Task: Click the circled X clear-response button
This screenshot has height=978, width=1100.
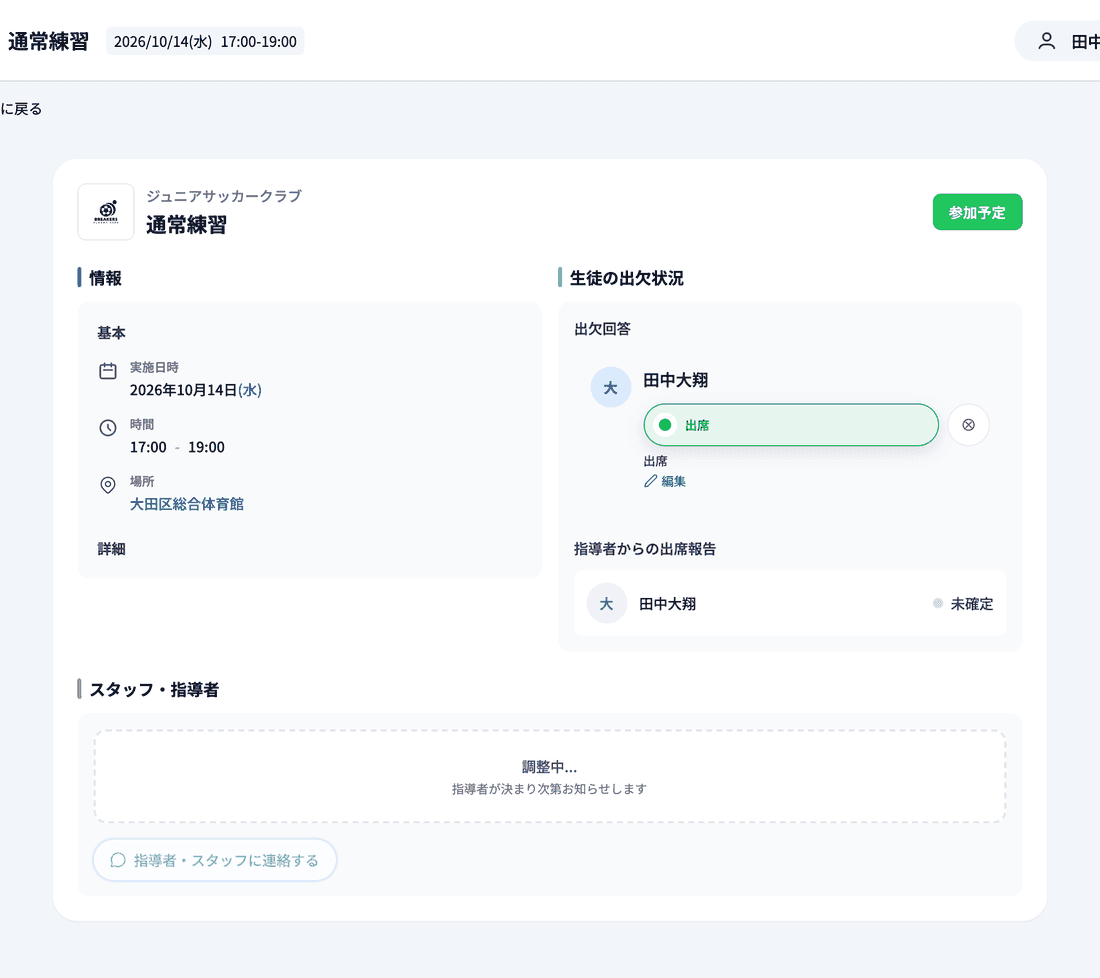Action: point(968,425)
